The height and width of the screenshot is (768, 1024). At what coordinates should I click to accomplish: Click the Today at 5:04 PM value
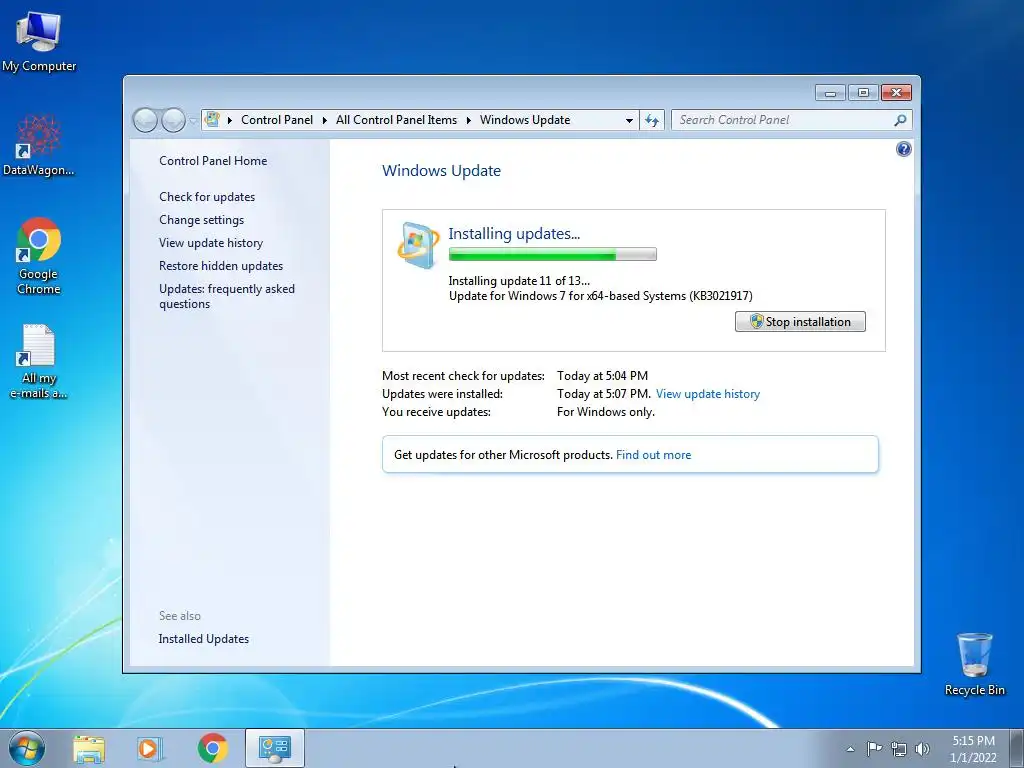click(x=602, y=376)
